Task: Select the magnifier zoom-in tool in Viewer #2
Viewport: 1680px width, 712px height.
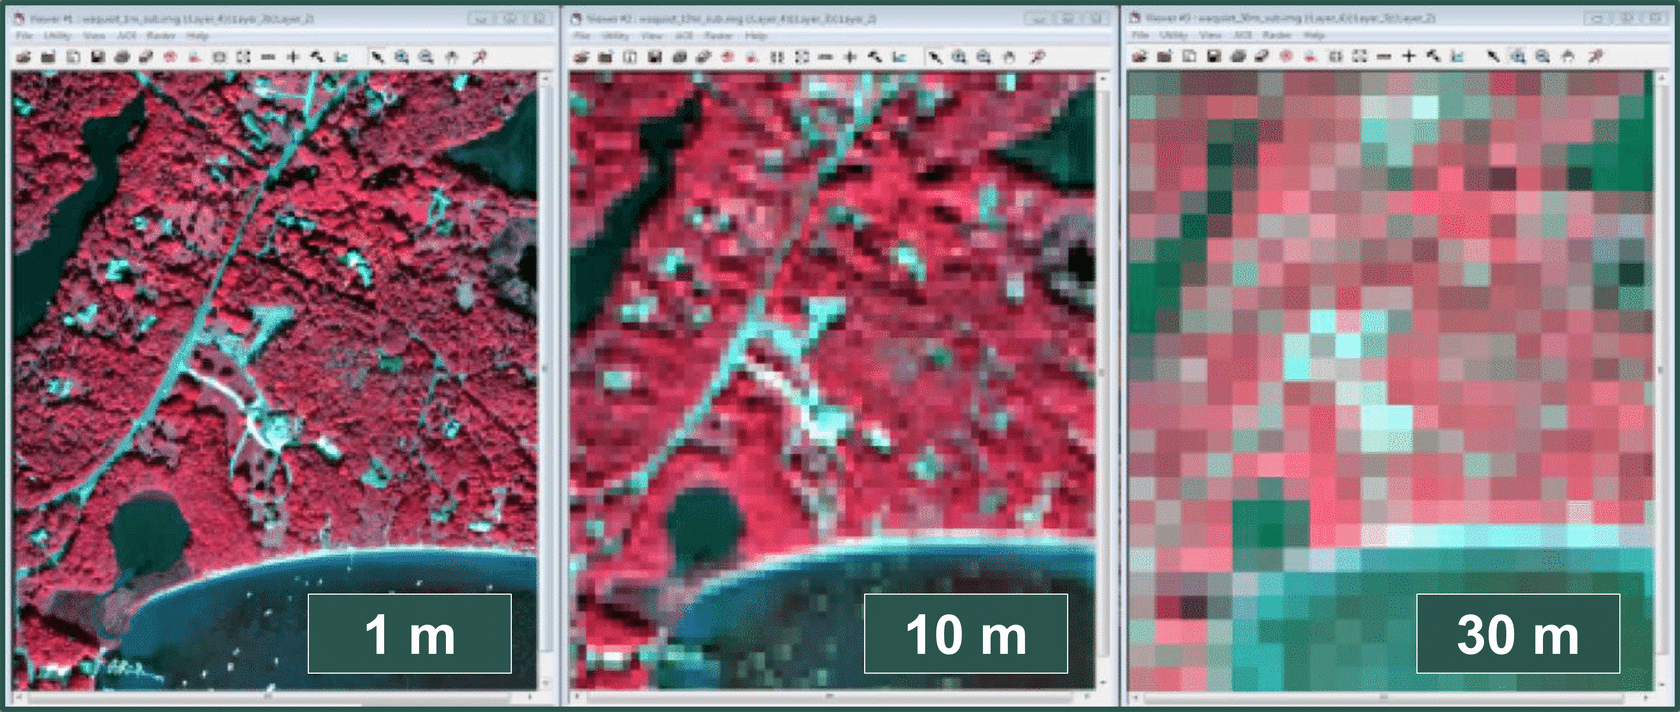Action: coord(959,57)
